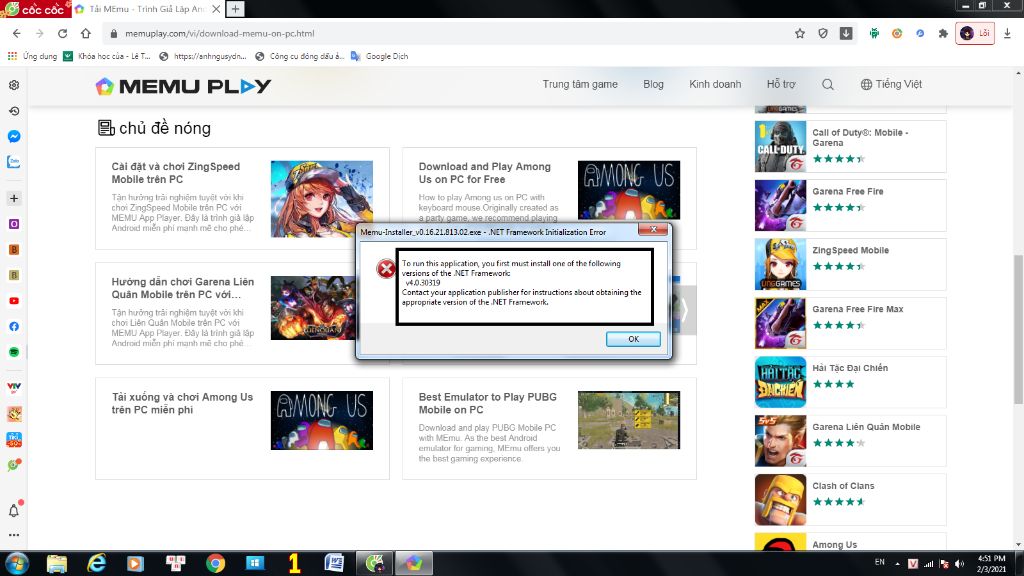Screen dimensions: 1024x576
Task: Open the history icon in the sidebar
Action: coord(14,111)
